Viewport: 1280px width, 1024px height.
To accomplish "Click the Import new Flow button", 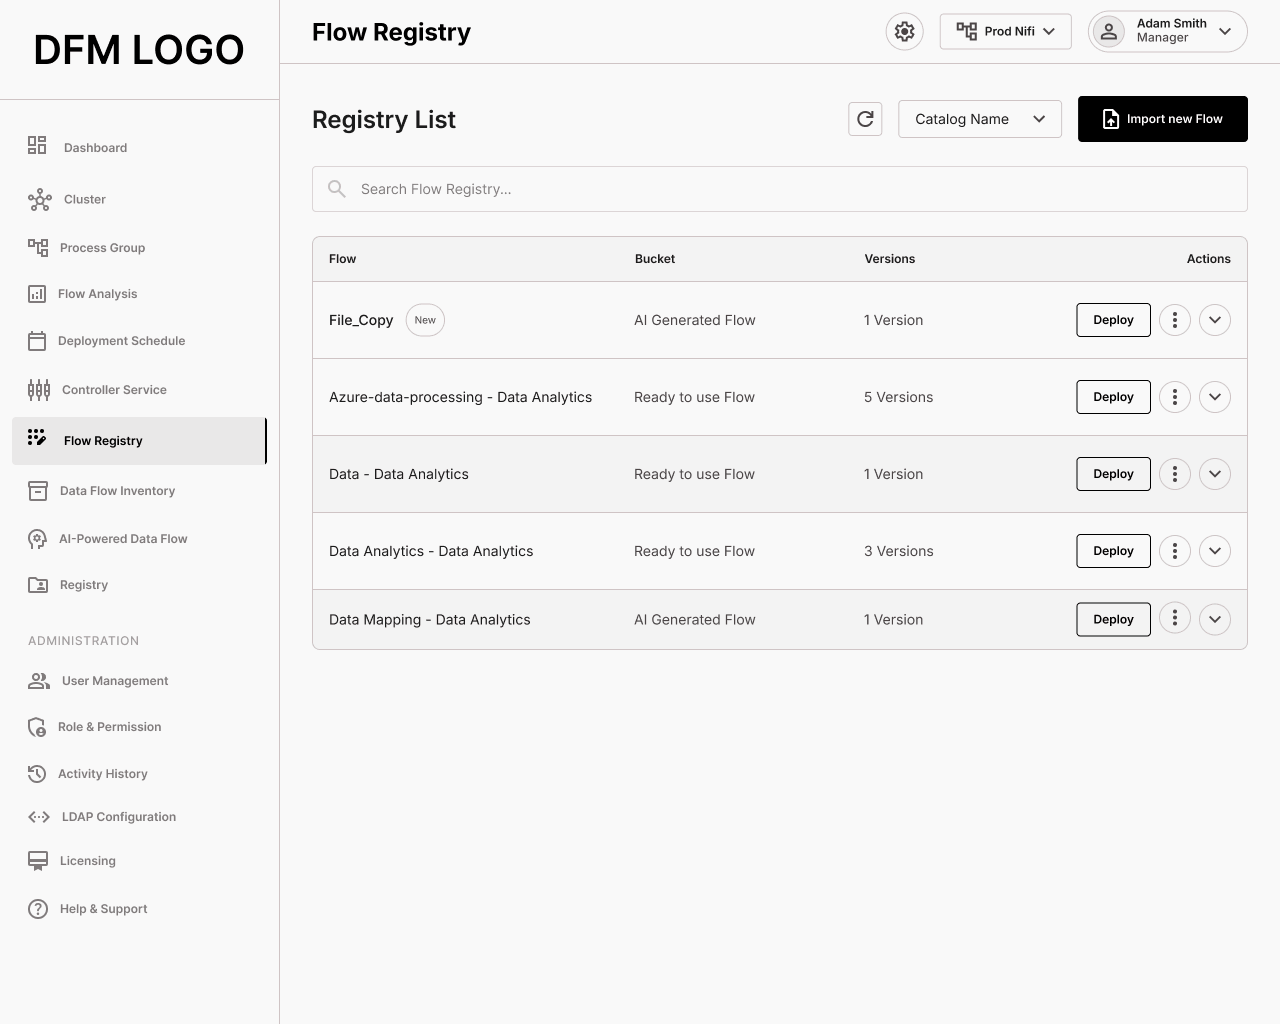I will click(x=1163, y=119).
